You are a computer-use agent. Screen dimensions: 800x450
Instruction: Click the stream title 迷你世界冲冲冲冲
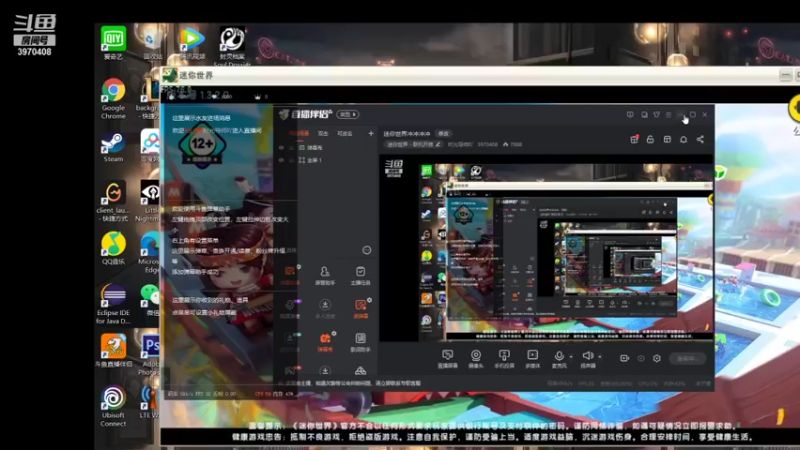coord(407,134)
